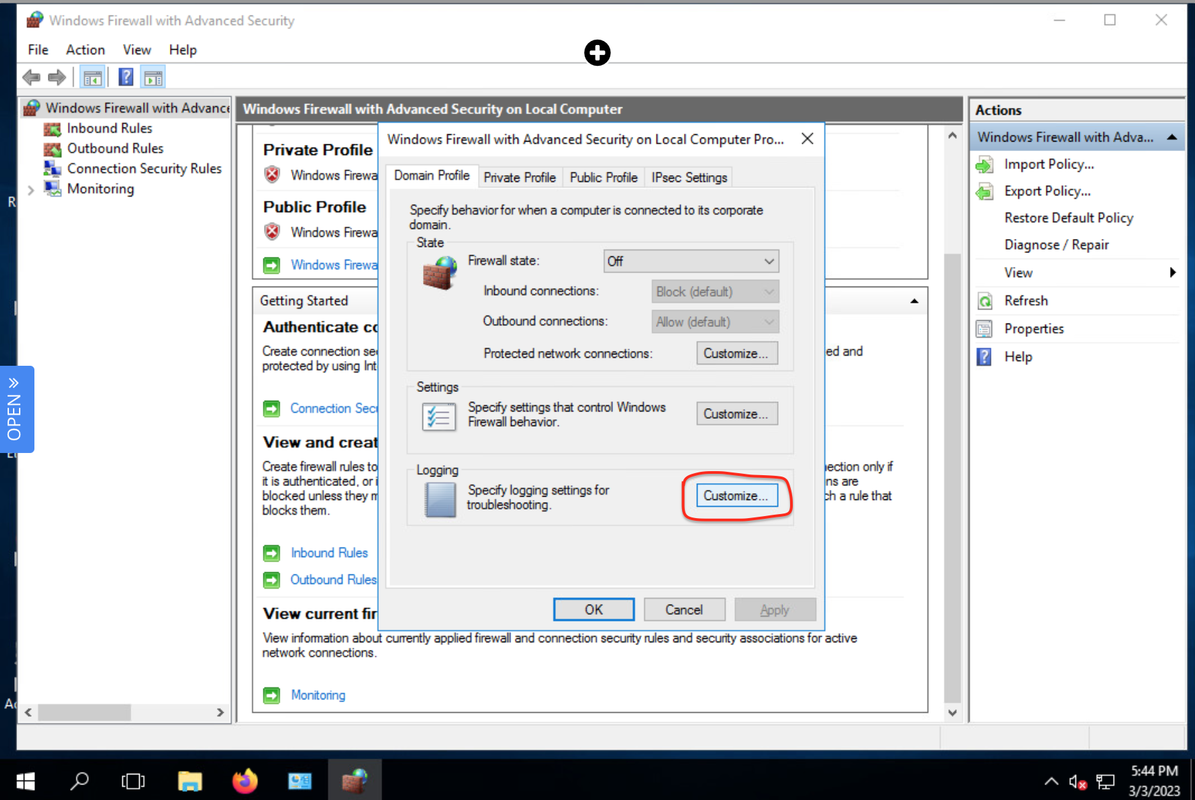
Task: Open the File menu
Action: (x=38, y=50)
